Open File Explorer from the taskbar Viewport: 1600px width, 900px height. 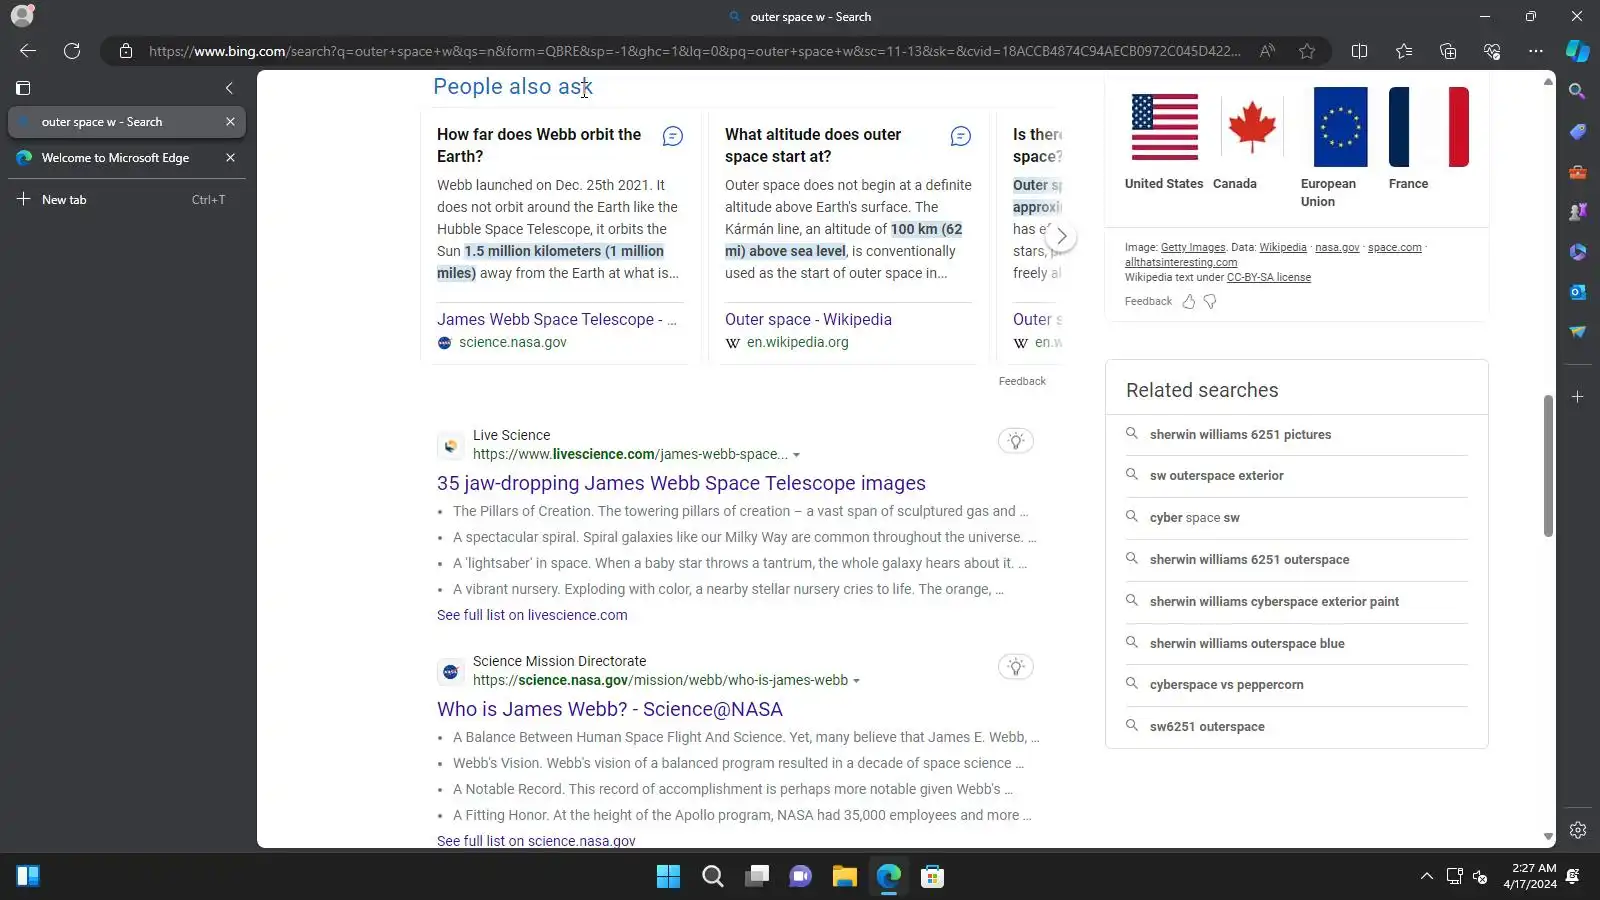[844, 877]
